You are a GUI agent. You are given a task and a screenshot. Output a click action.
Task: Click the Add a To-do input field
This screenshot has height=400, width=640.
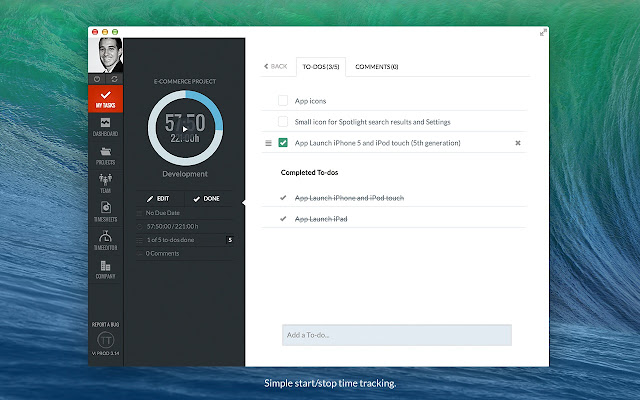[397, 335]
